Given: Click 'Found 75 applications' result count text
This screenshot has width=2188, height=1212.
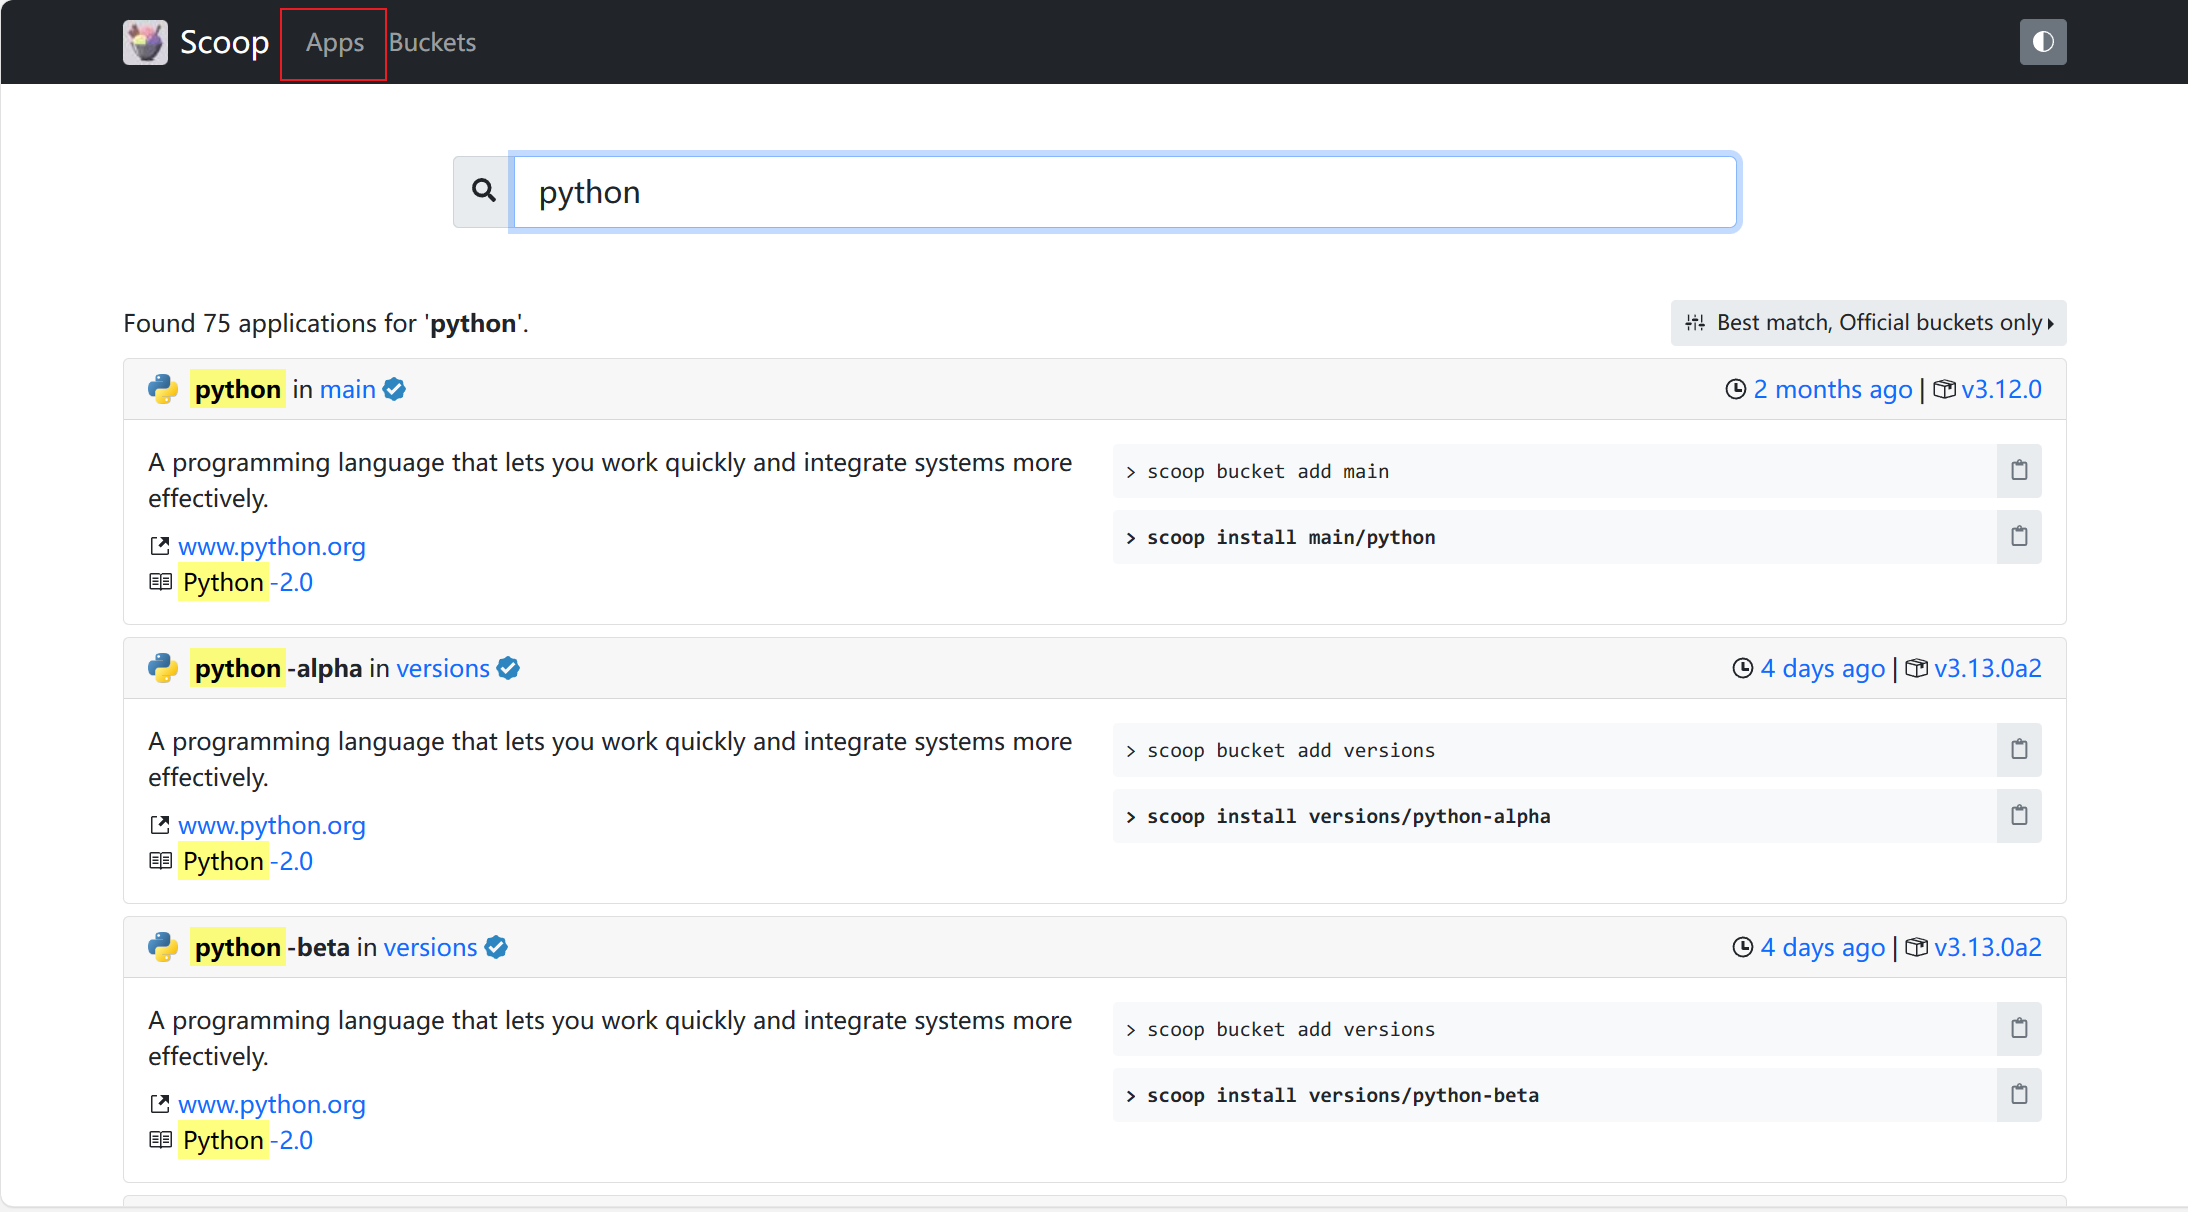Looking at the screenshot, I should pyautogui.click(x=326, y=323).
